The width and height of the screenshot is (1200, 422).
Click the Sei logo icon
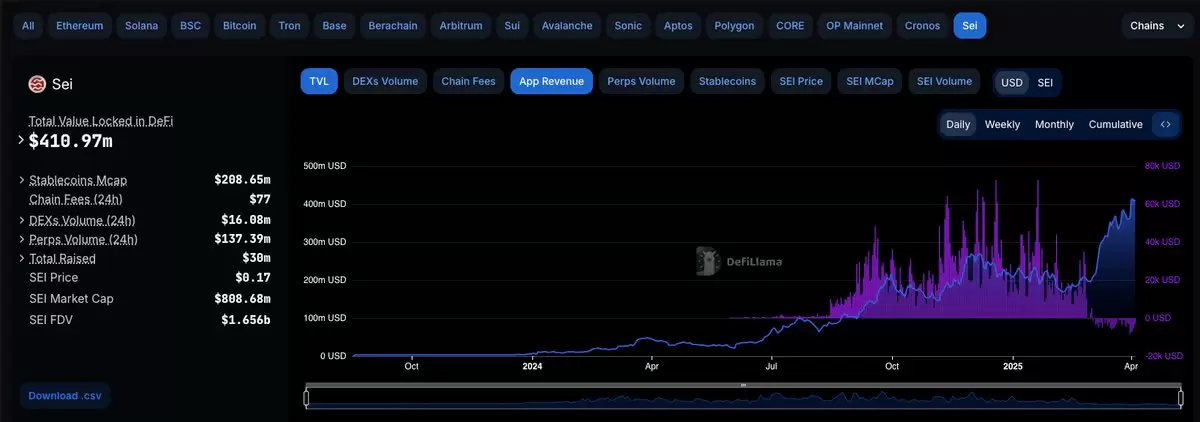click(x=37, y=84)
